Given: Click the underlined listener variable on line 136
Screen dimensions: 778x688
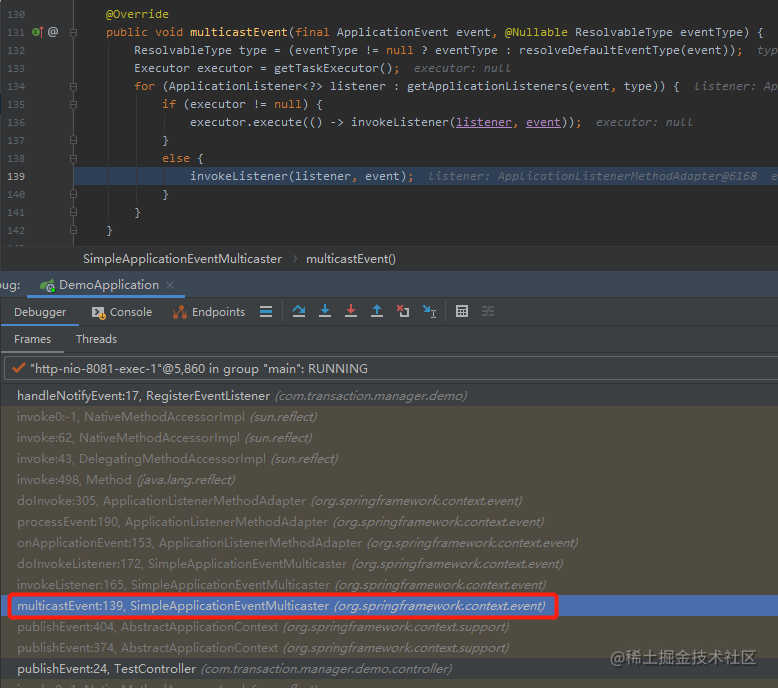Looking at the screenshot, I should 484,122.
